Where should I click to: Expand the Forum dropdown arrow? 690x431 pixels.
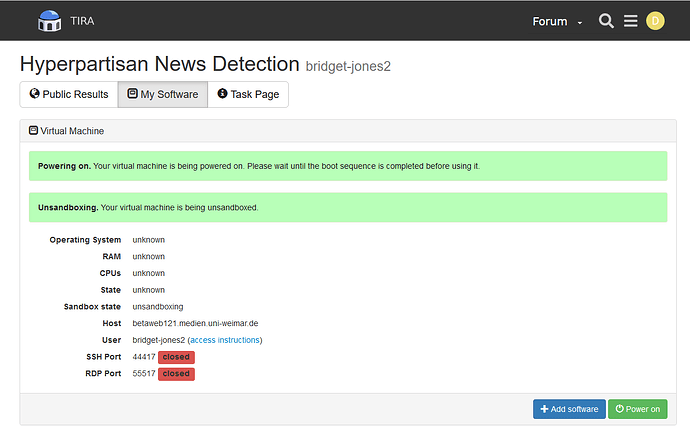click(x=580, y=22)
